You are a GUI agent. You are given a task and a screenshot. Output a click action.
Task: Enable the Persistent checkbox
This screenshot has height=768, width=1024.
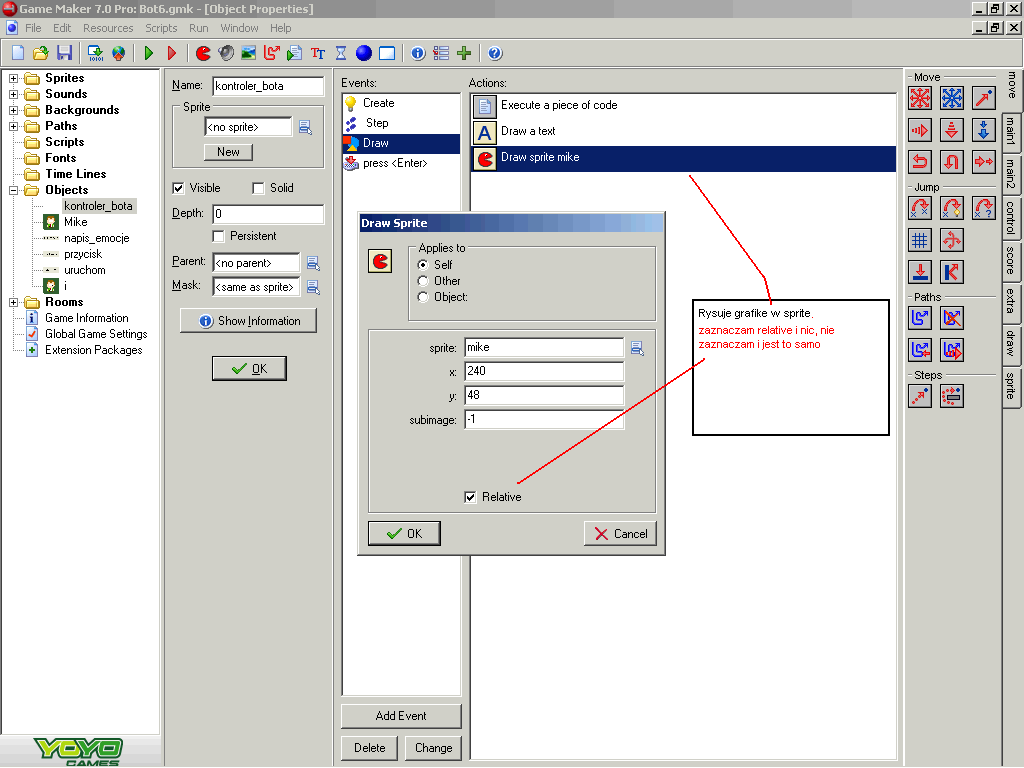[219, 236]
